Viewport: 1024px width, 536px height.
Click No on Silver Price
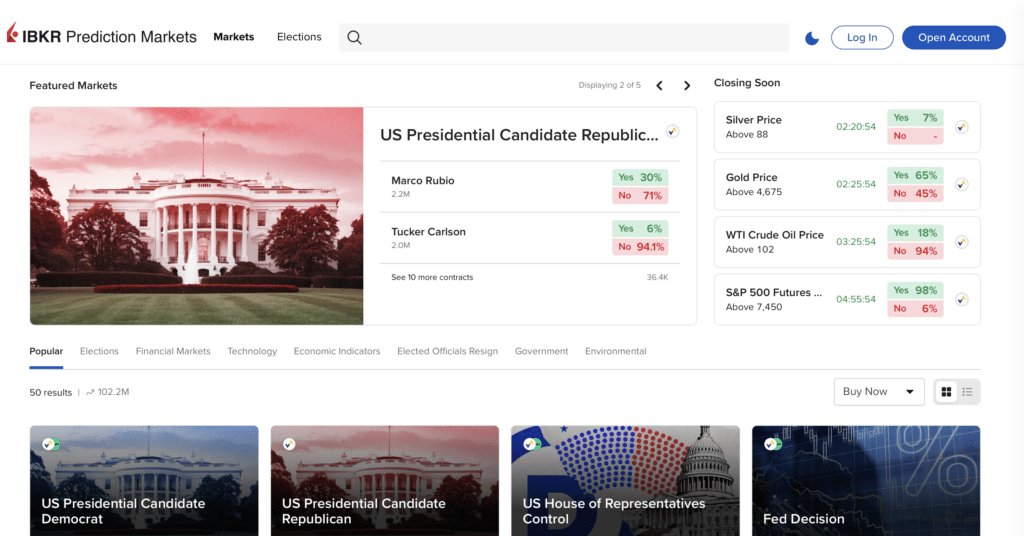(915, 136)
